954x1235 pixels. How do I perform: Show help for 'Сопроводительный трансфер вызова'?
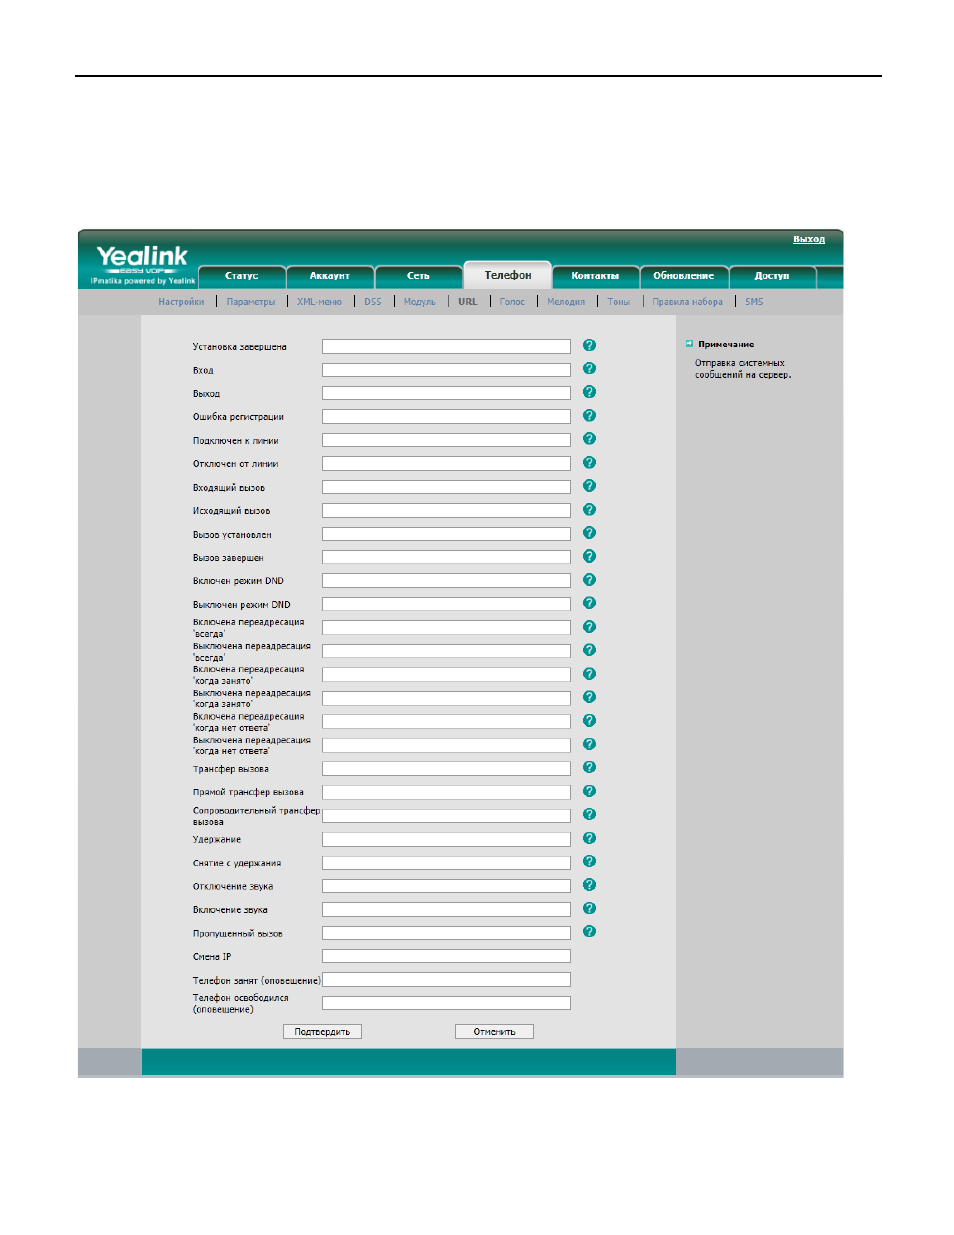(x=589, y=814)
